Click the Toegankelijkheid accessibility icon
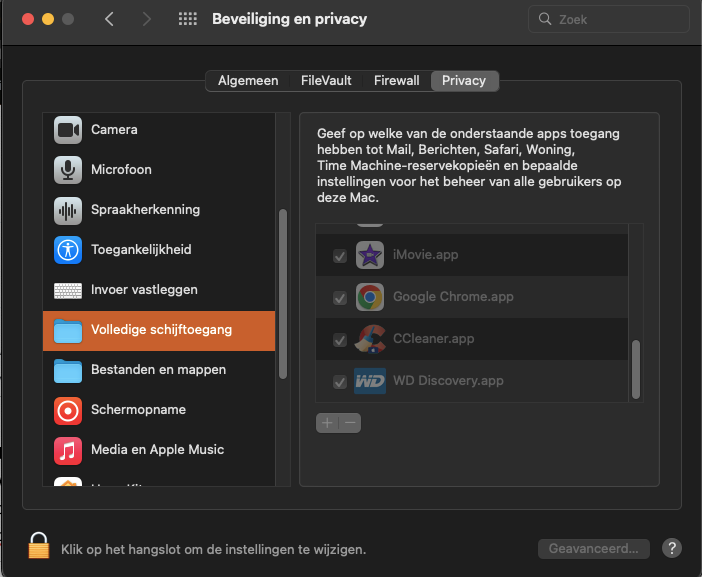702x577 pixels. (68, 250)
